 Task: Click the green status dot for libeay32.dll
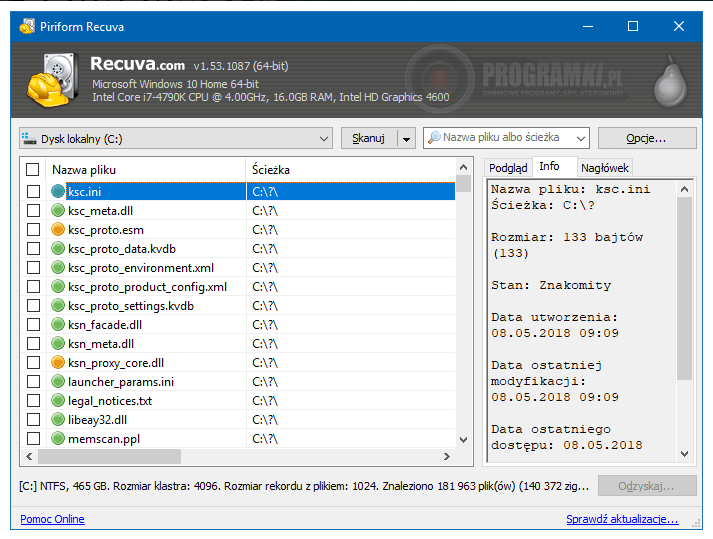58,419
